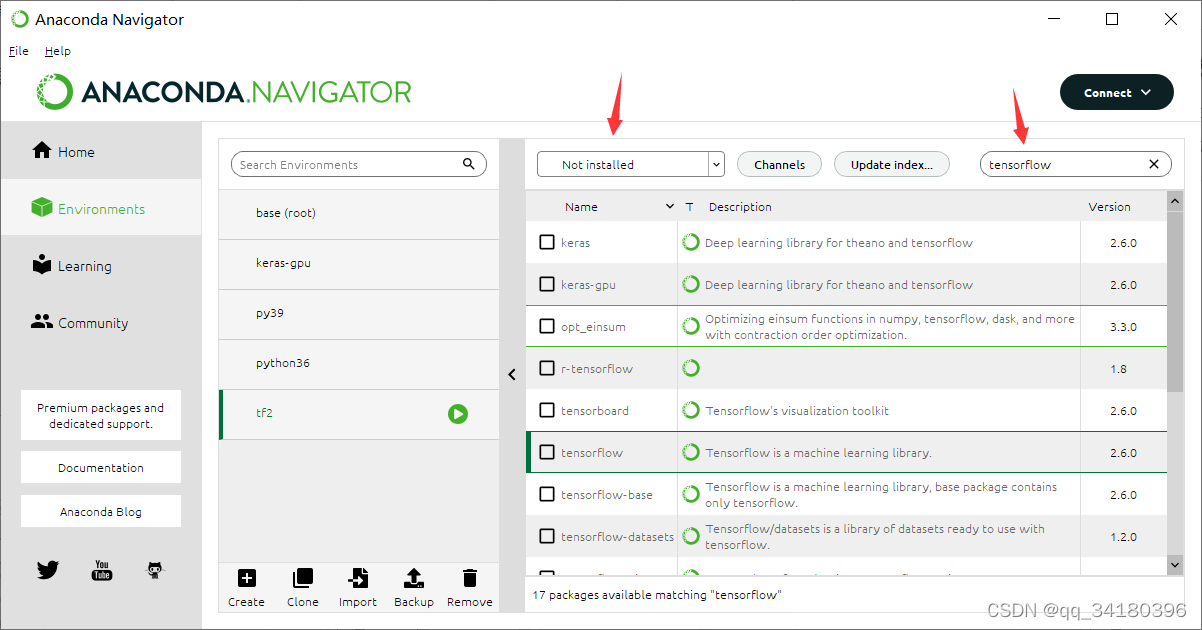Click the Remove environment trash icon
1202x630 pixels.
pyautogui.click(x=470, y=578)
